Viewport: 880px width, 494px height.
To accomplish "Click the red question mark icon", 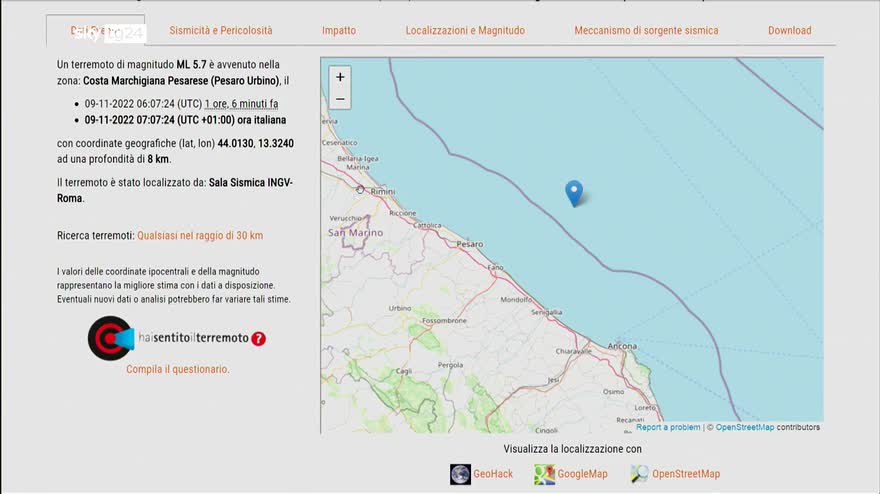I will 258,339.
